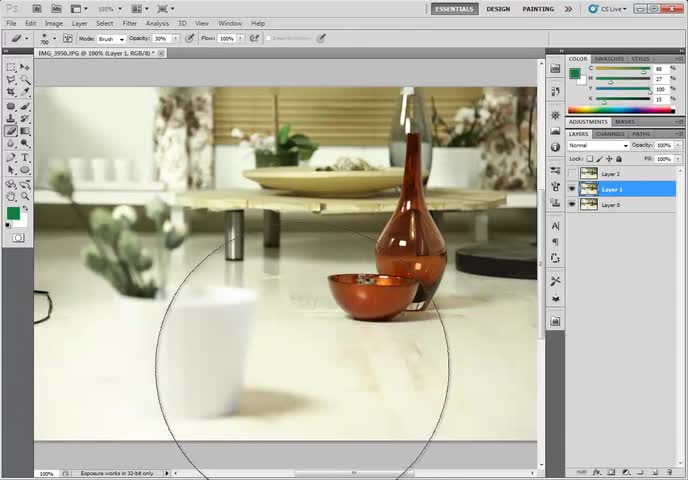
Task: Toggle Quick Mask mode
Action: (18, 238)
